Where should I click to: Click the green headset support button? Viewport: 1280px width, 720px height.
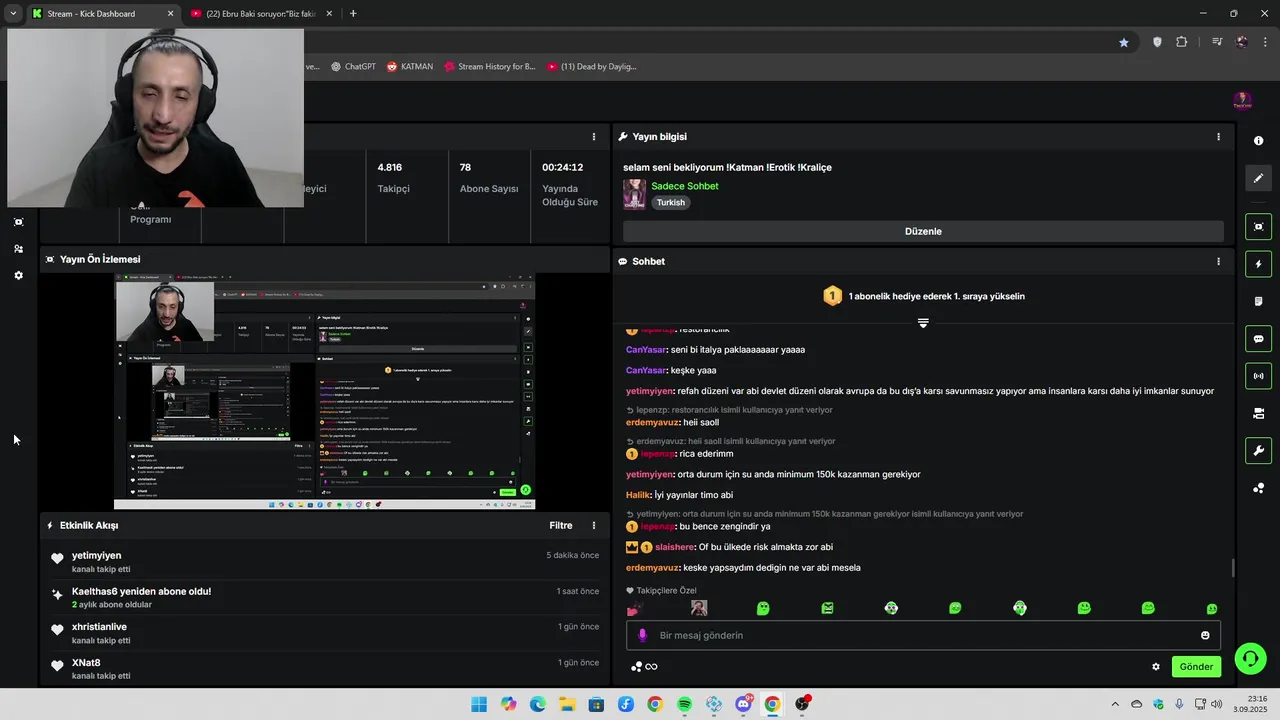point(1250,658)
